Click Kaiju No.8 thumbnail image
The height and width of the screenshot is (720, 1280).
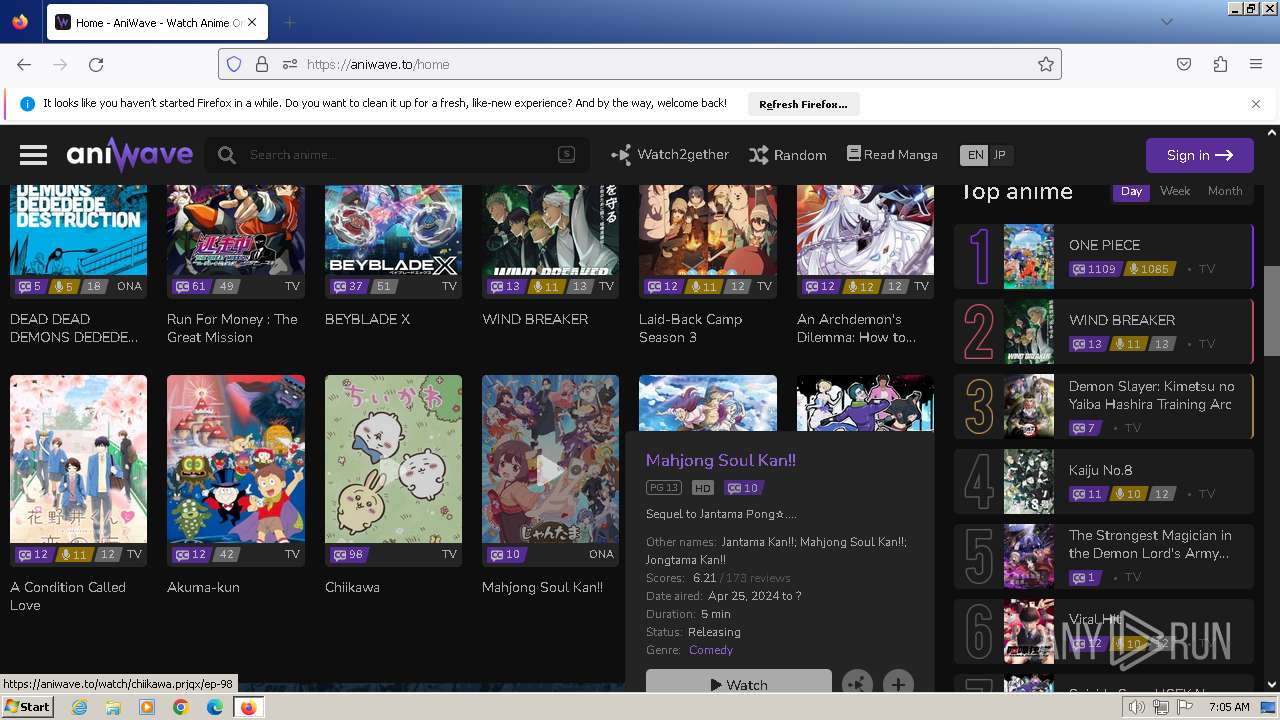1029,481
